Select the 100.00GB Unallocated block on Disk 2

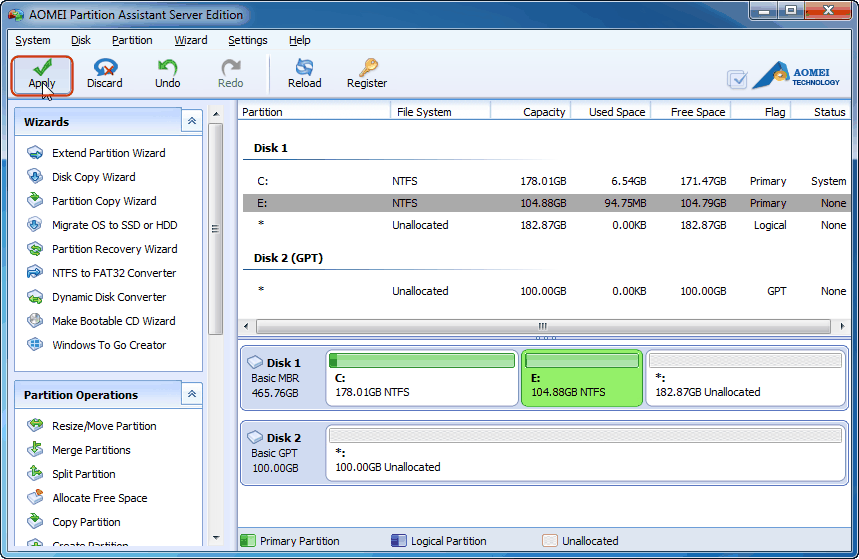(586, 453)
